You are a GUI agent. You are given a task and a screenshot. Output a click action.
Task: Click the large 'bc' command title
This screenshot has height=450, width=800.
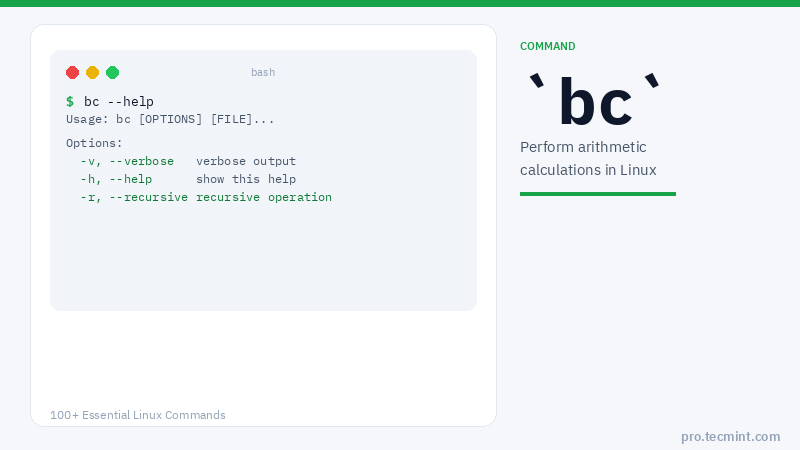(595, 101)
